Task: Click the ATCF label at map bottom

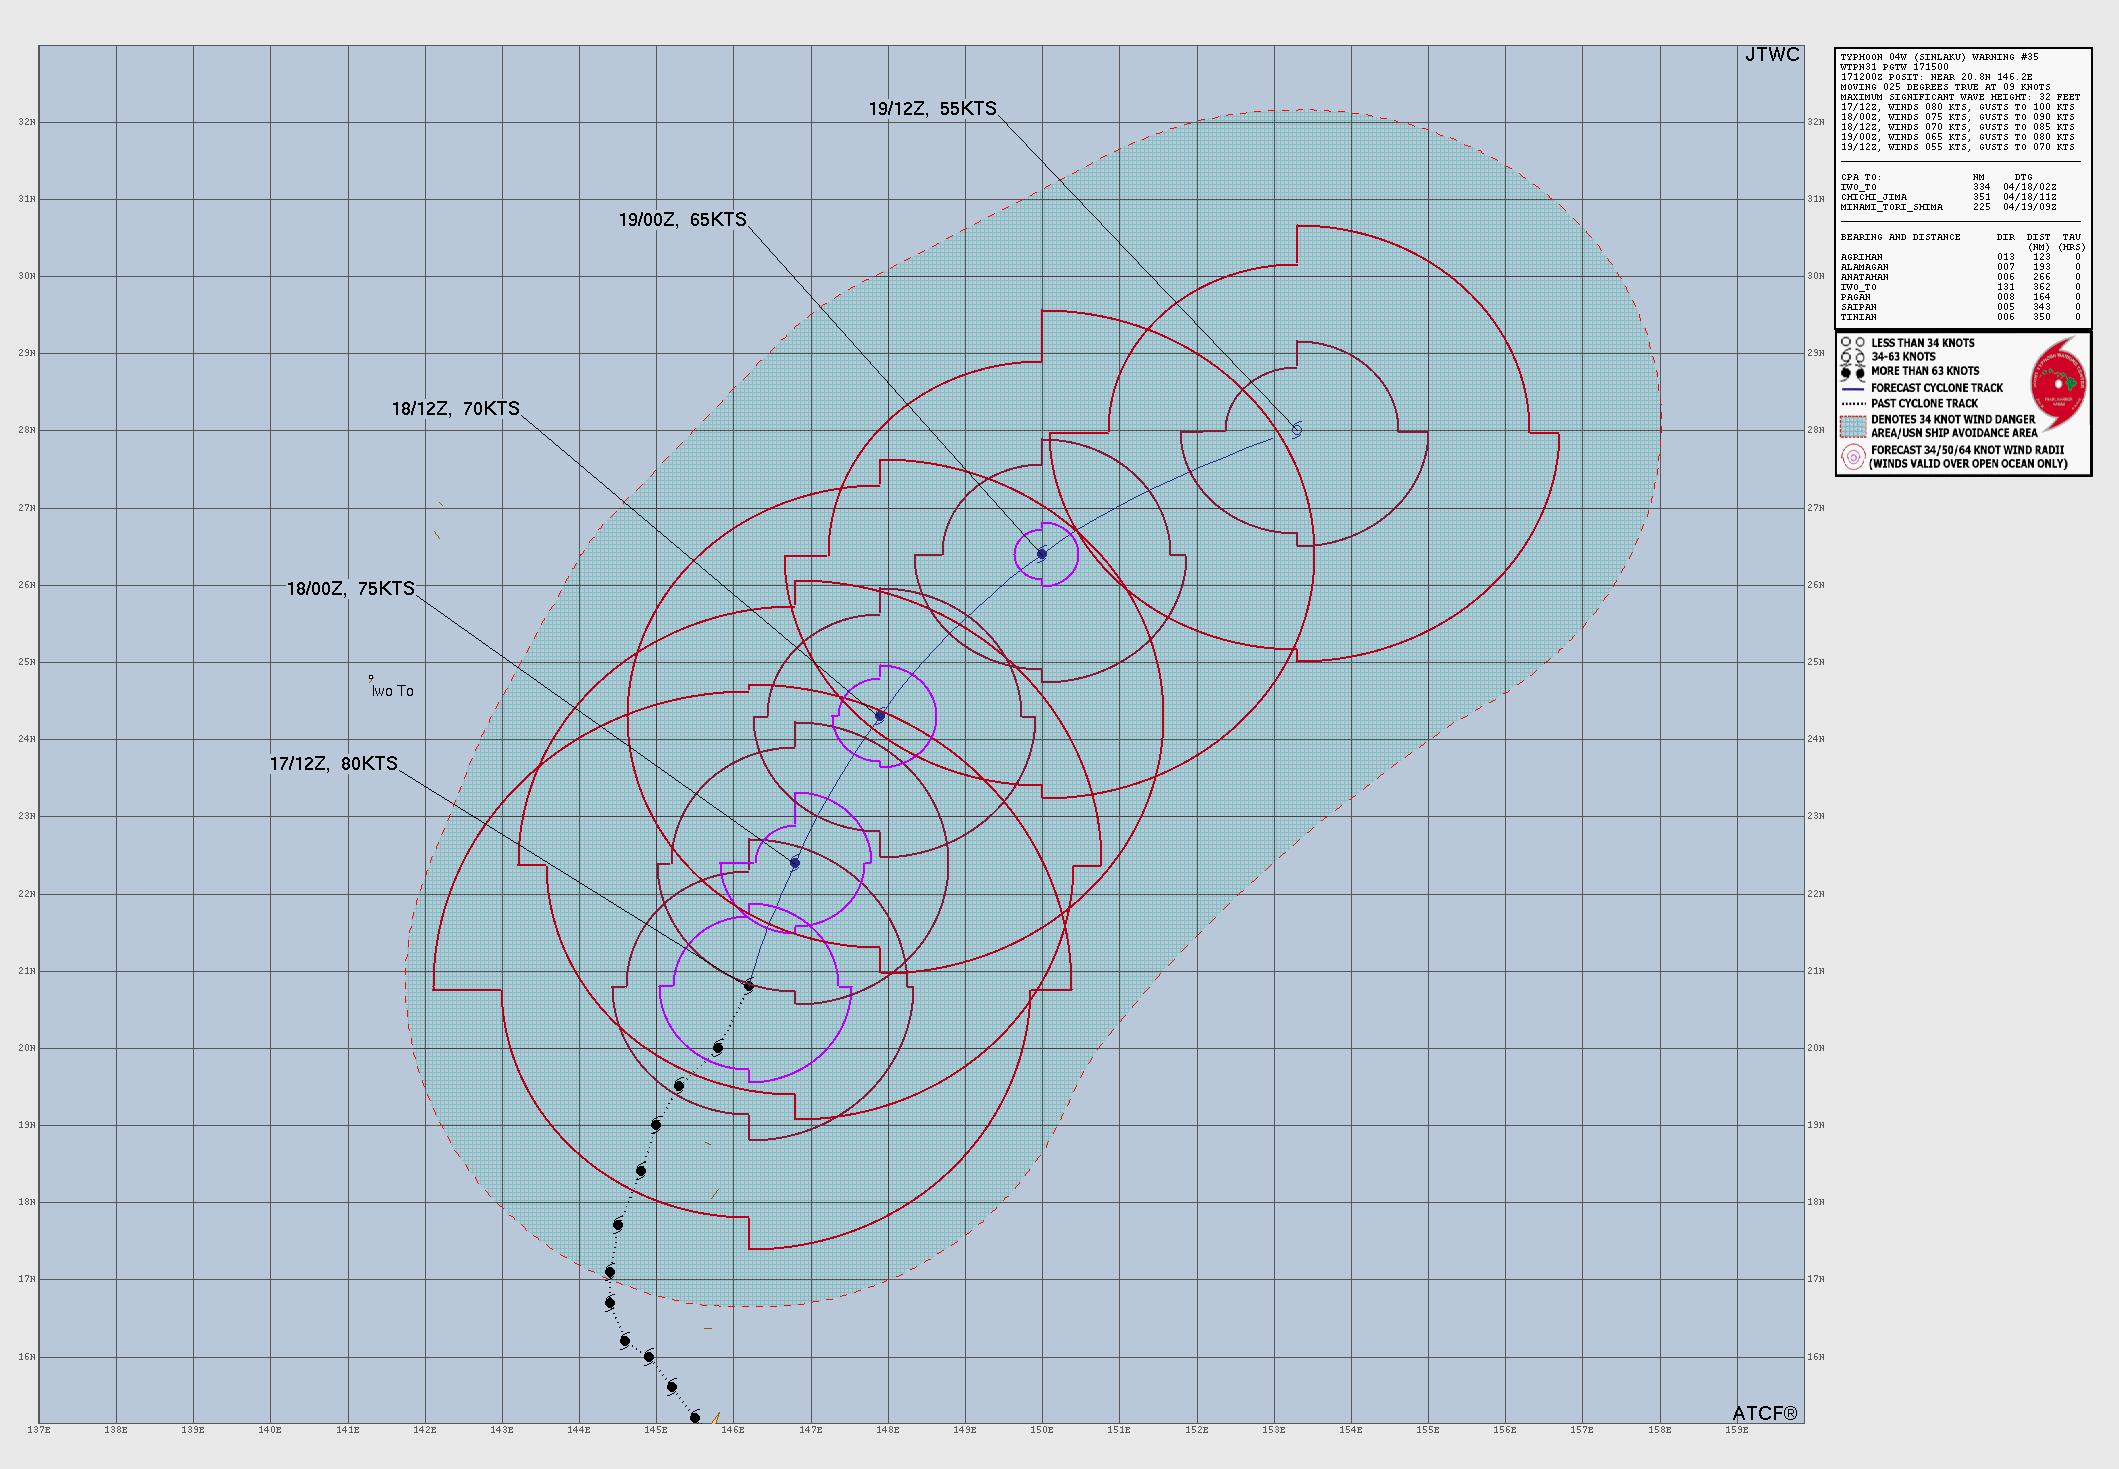Action: point(1764,1413)
